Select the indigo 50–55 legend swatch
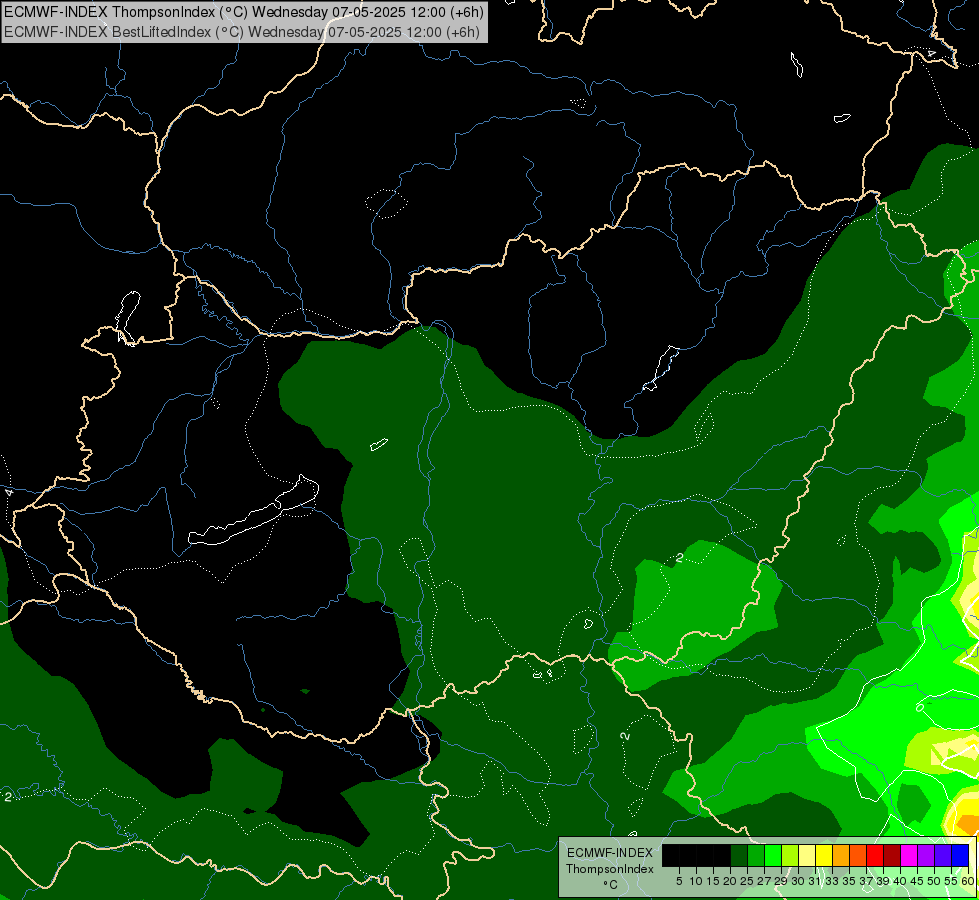Screen dimensions: 979x900 tap(943, 855)
